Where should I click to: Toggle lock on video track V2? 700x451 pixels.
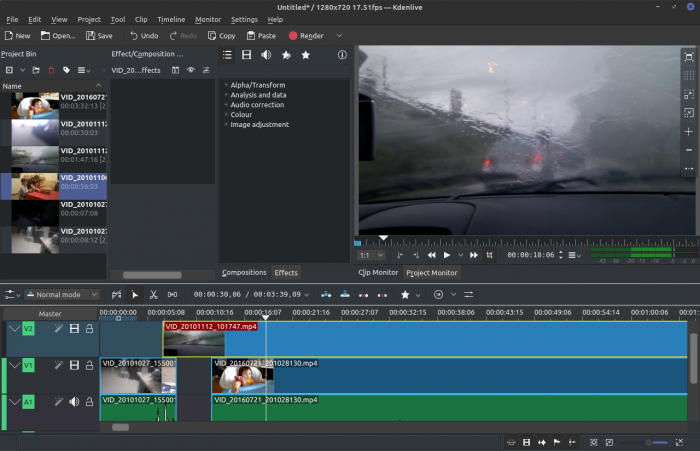coord(89,328)
